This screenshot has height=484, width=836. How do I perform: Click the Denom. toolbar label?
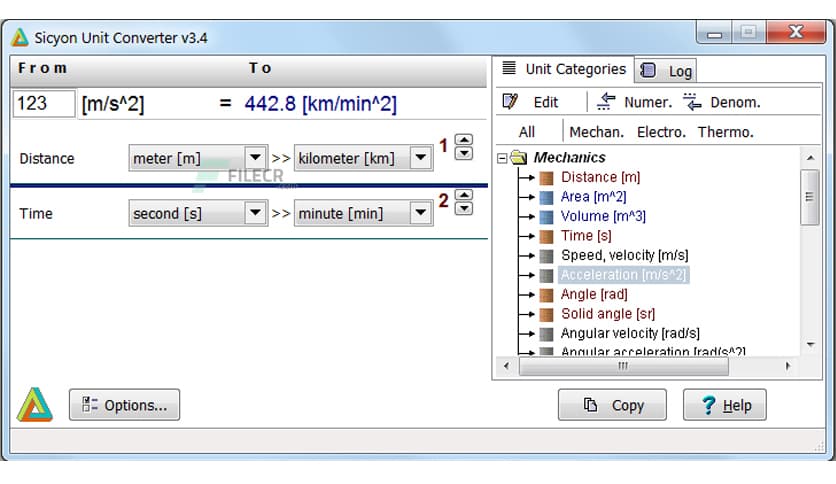(735, 102)
